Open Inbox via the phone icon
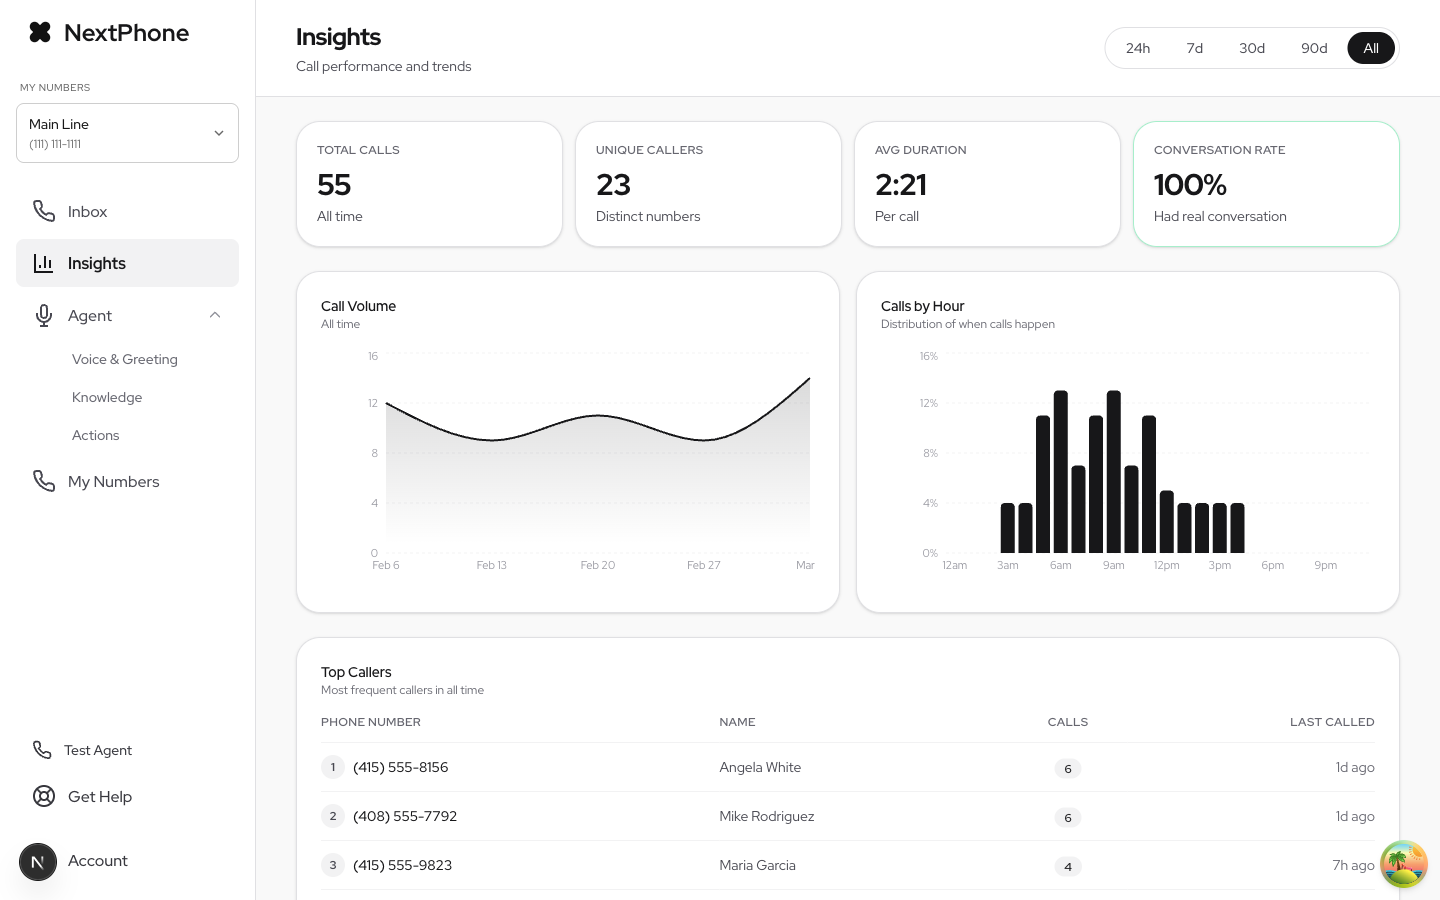 click(x=44, y=211)
